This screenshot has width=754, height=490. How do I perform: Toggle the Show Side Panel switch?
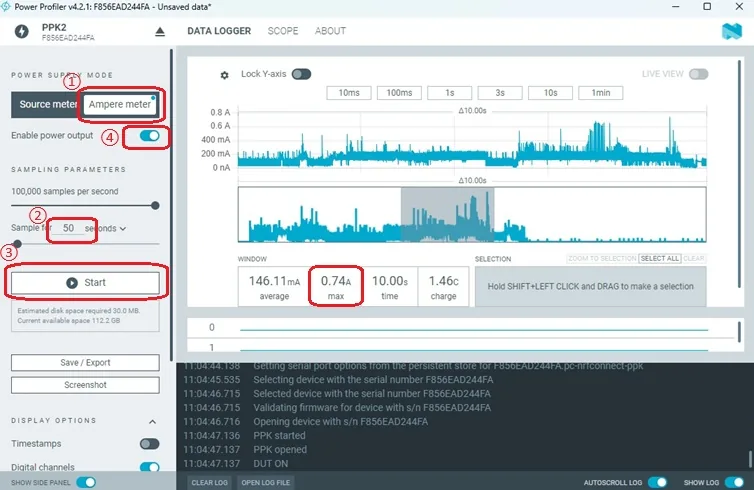[x=86, y=482]
